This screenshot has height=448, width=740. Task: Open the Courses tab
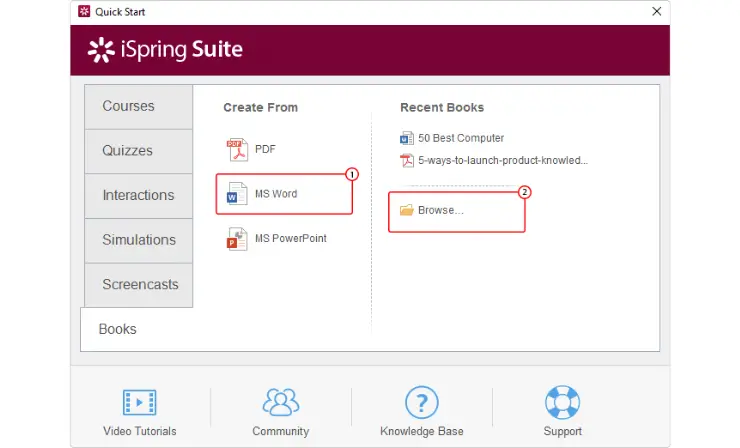(x=138, y=107)
